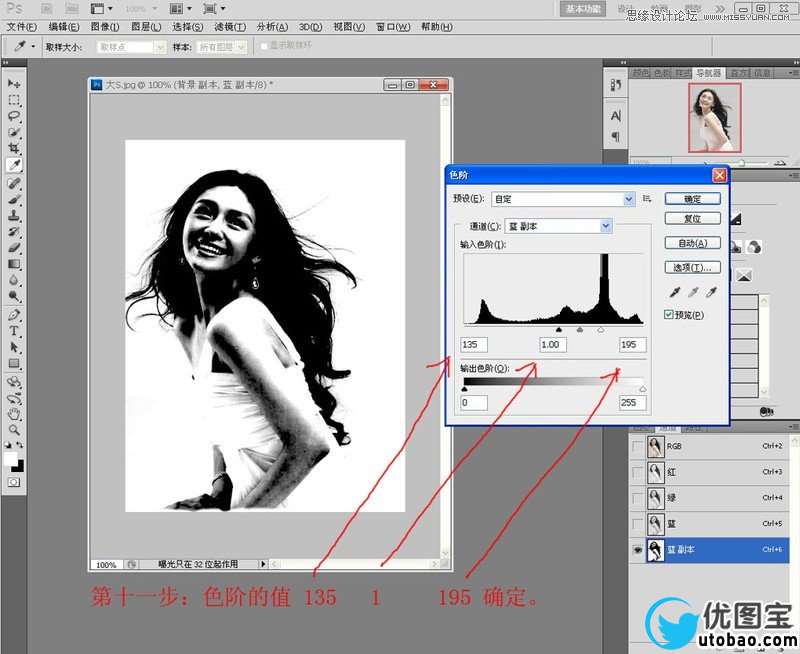Image resolution: width=800 pixels, height=654 pixels.
Task: Select the Rectangle shape tool
Action: point(14,364)
